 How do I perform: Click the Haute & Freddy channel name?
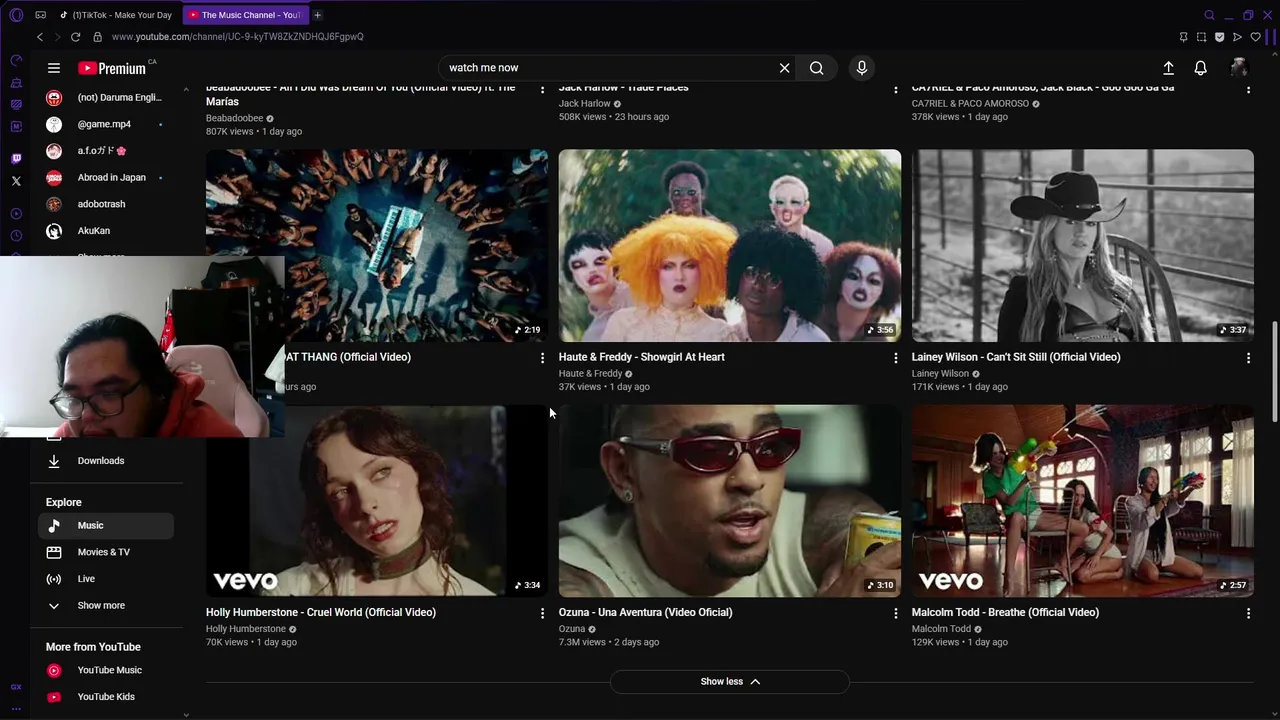point(590,374)
